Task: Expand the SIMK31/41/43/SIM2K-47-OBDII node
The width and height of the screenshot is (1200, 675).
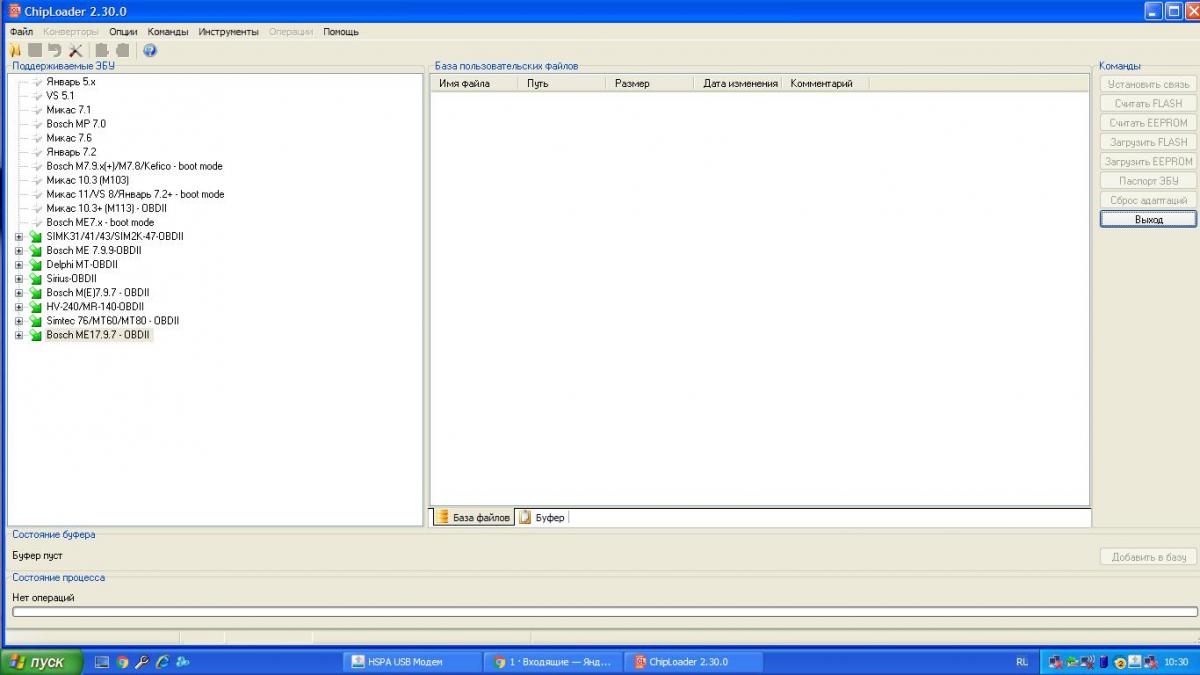Action: 19,237
